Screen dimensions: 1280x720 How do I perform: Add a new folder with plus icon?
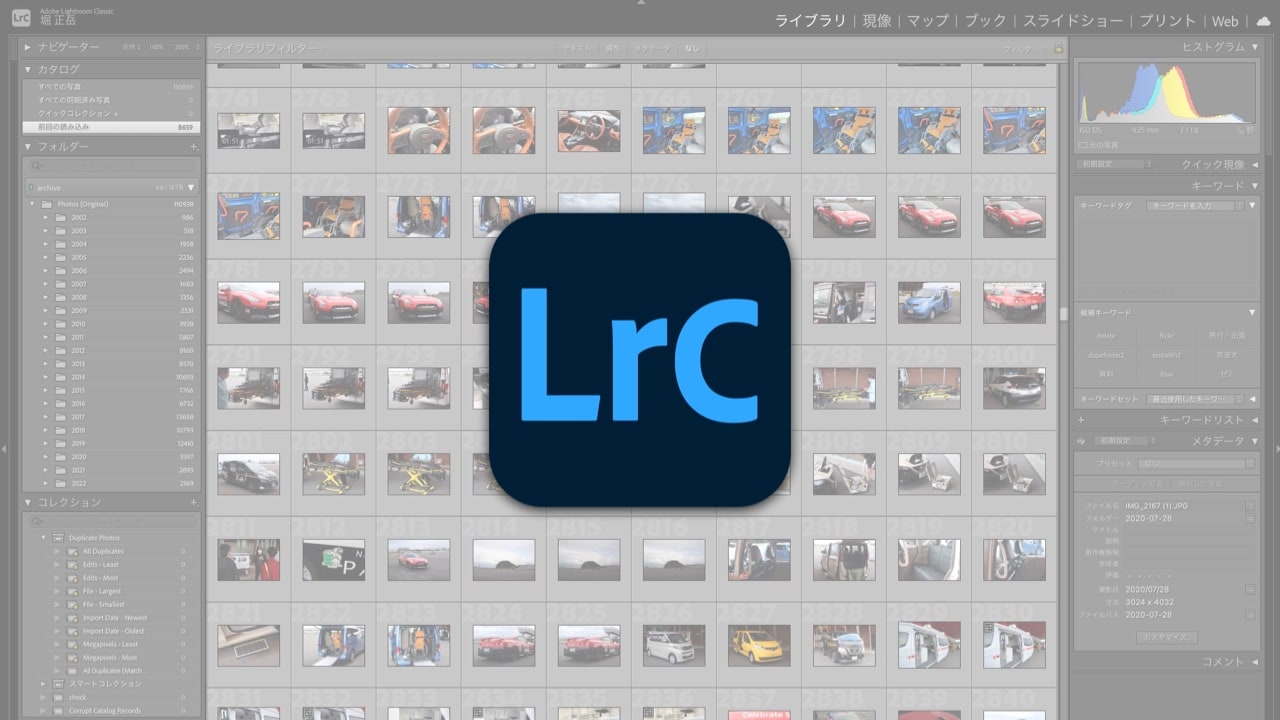pos(194,147)
